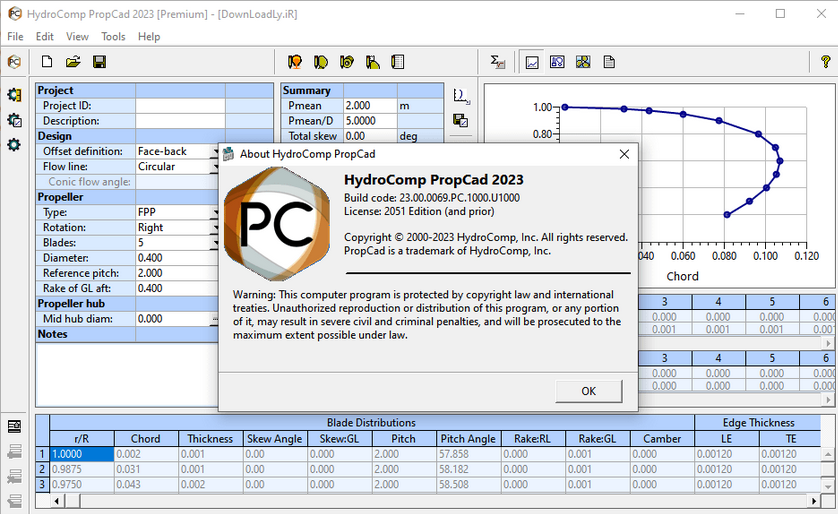The image size is (838, 514).
Task: Click the fourth orange builder icon with ruler
Action: click(373, 62)
